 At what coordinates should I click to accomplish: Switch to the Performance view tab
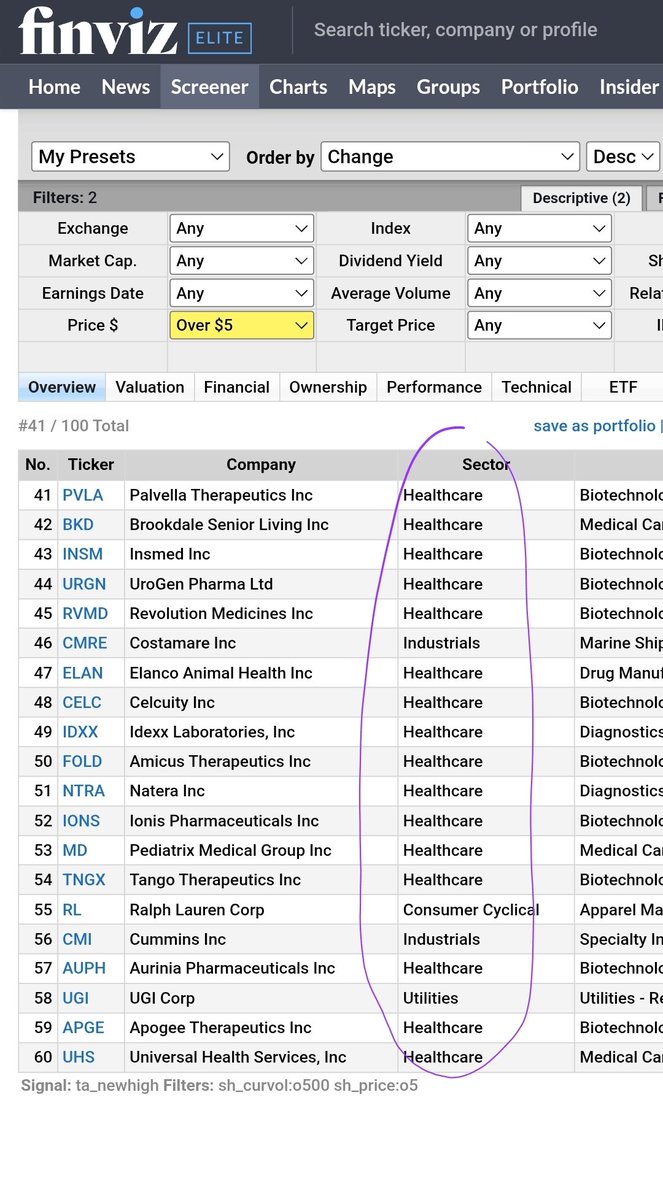[x=434, y=387]
